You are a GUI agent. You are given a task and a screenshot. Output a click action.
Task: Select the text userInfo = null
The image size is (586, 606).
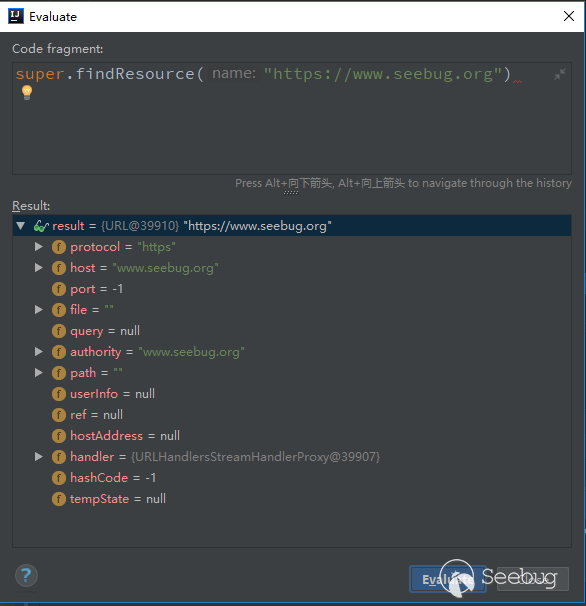point(112,394)
